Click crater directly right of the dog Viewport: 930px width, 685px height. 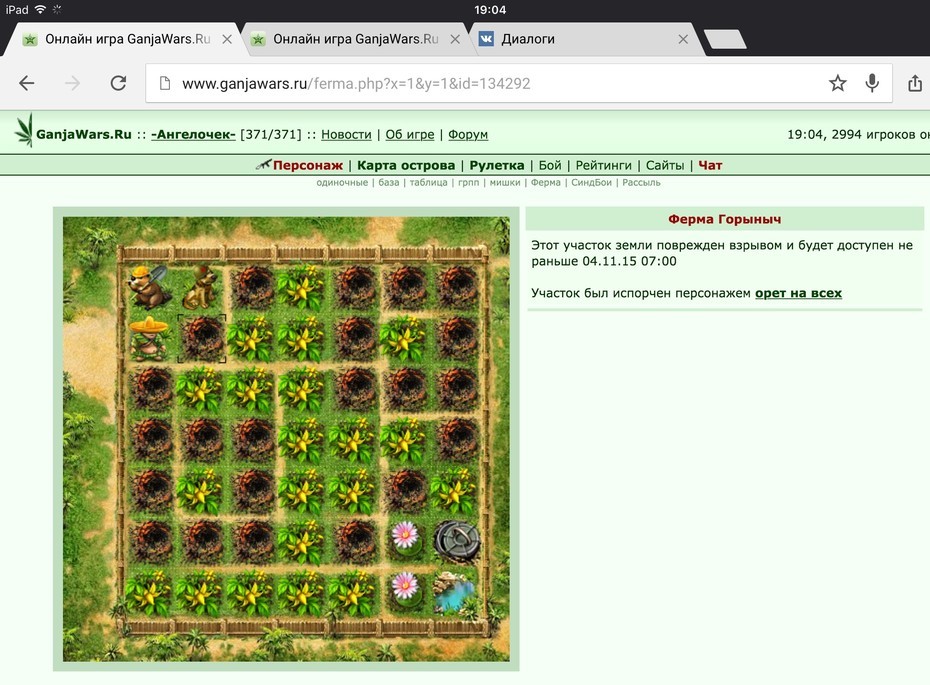point(252,287)
